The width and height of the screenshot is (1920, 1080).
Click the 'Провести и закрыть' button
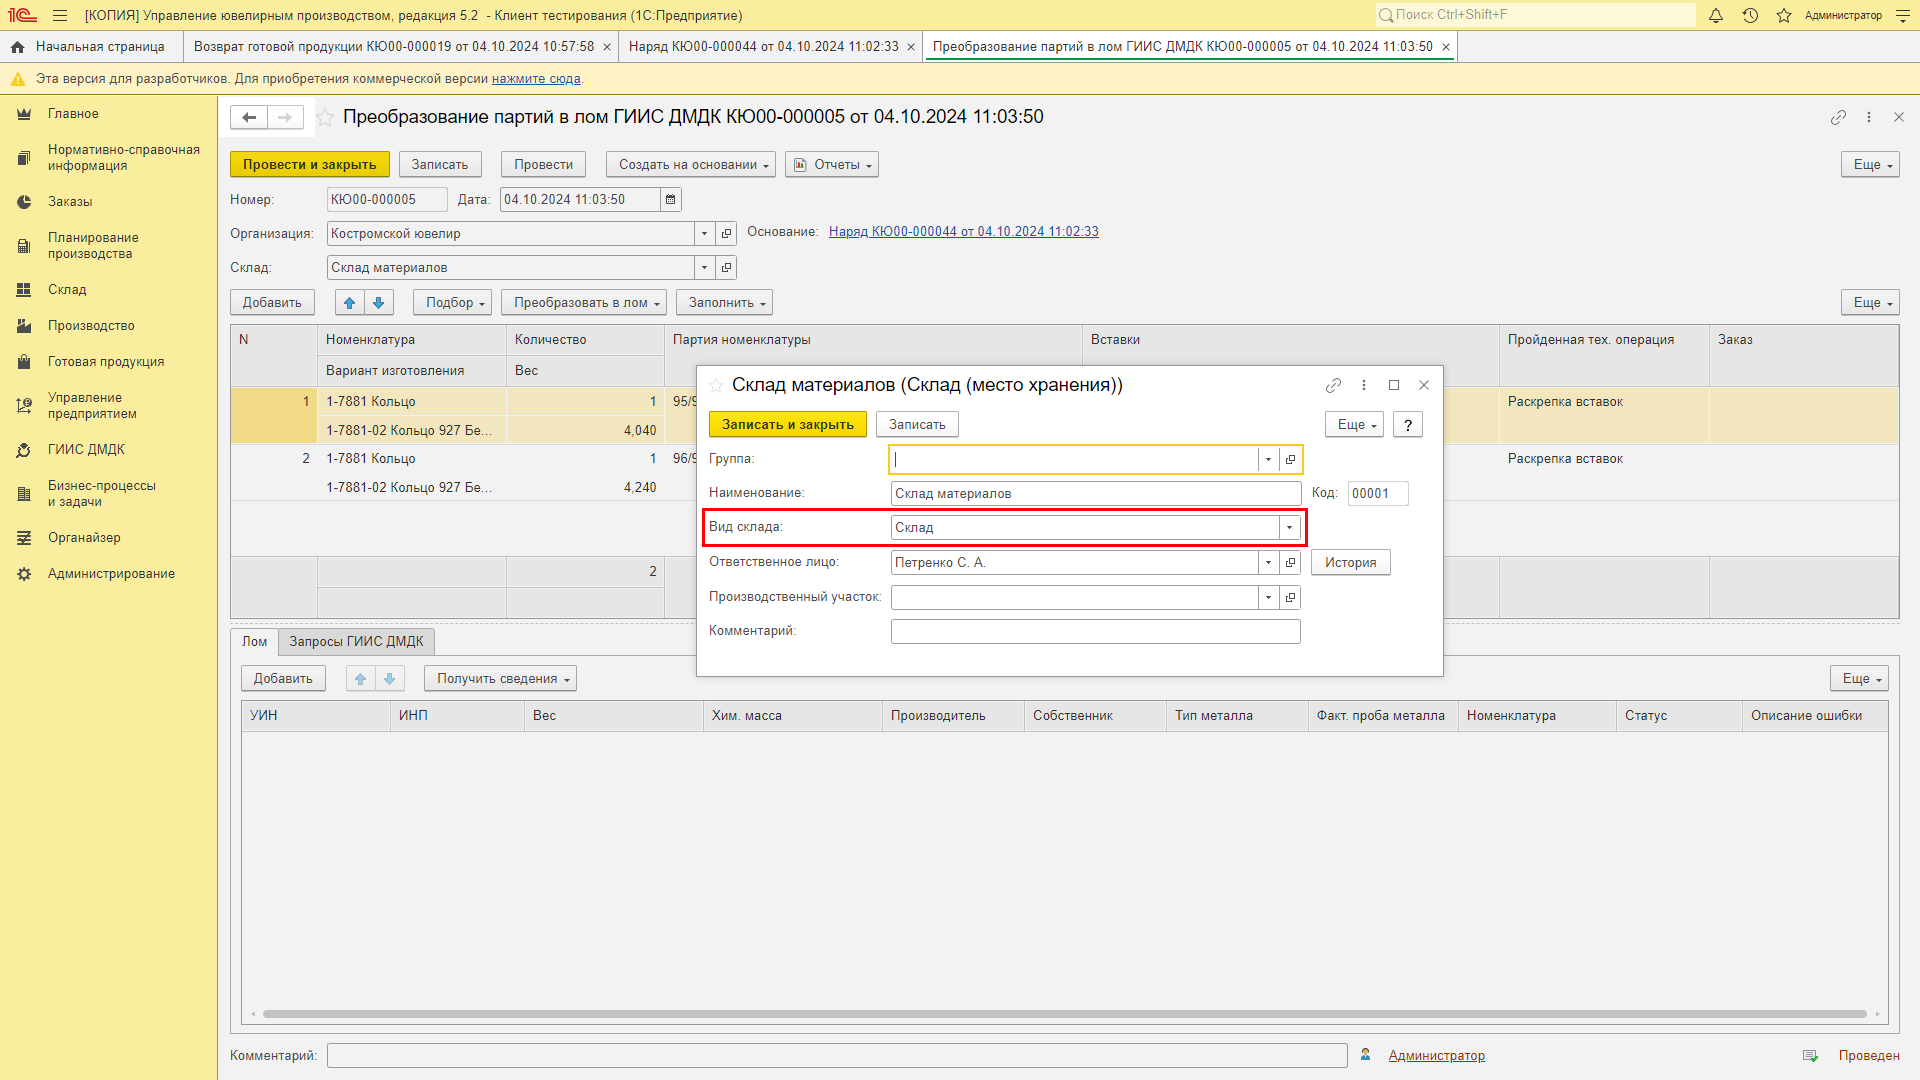coord(310,164)
